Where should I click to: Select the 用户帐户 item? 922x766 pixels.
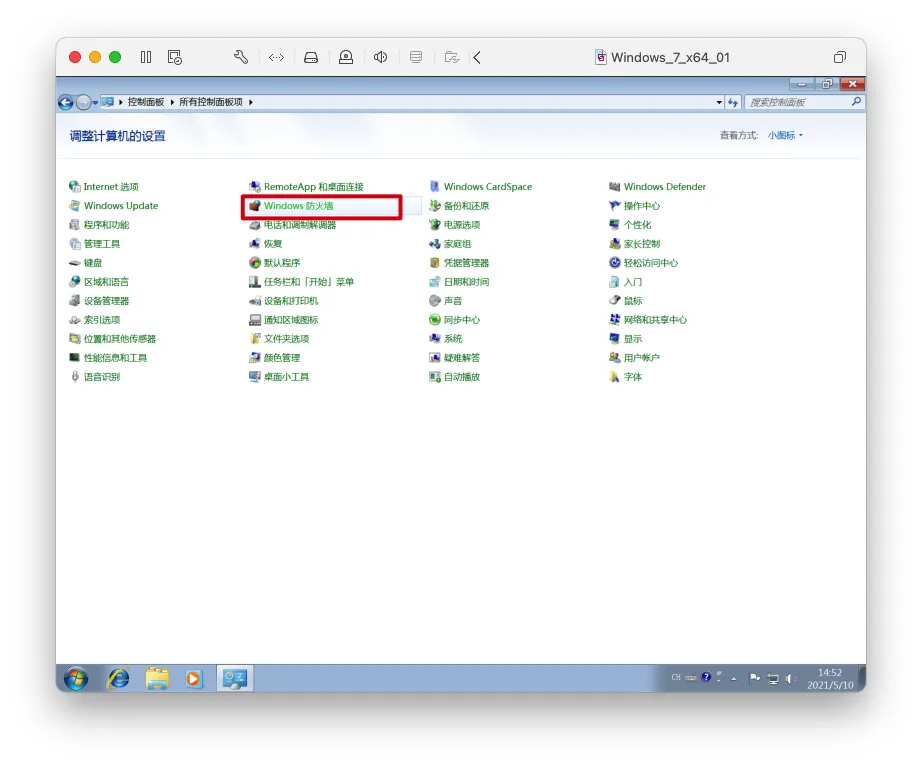634,357
